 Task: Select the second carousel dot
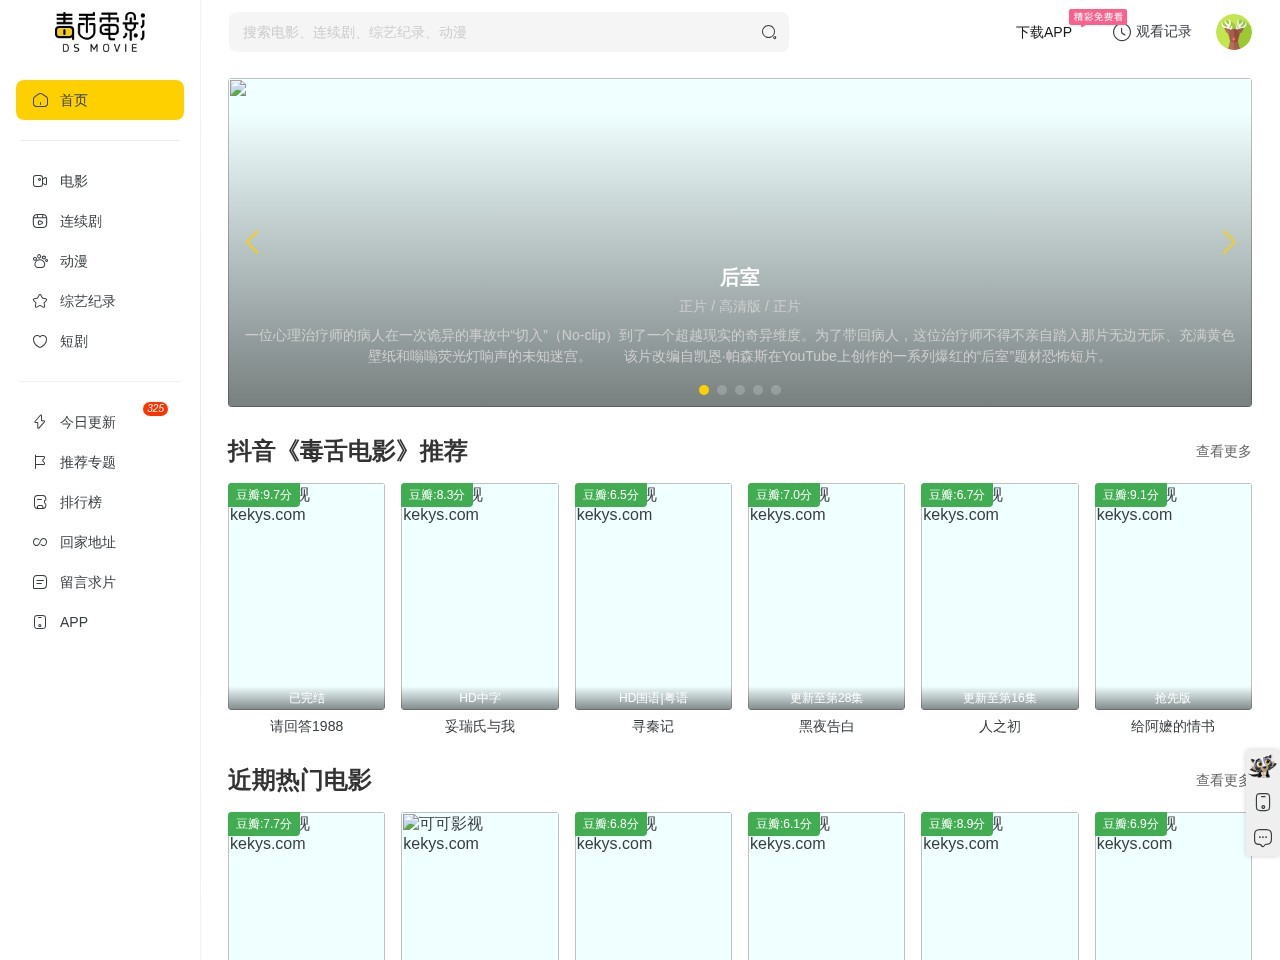point(722,390)
